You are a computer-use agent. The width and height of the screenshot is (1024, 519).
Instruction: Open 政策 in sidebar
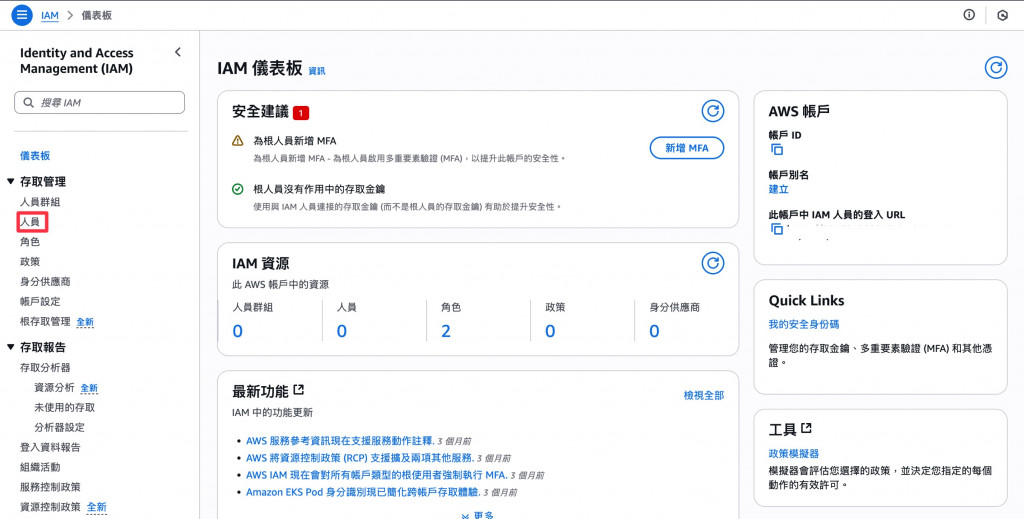30,262
